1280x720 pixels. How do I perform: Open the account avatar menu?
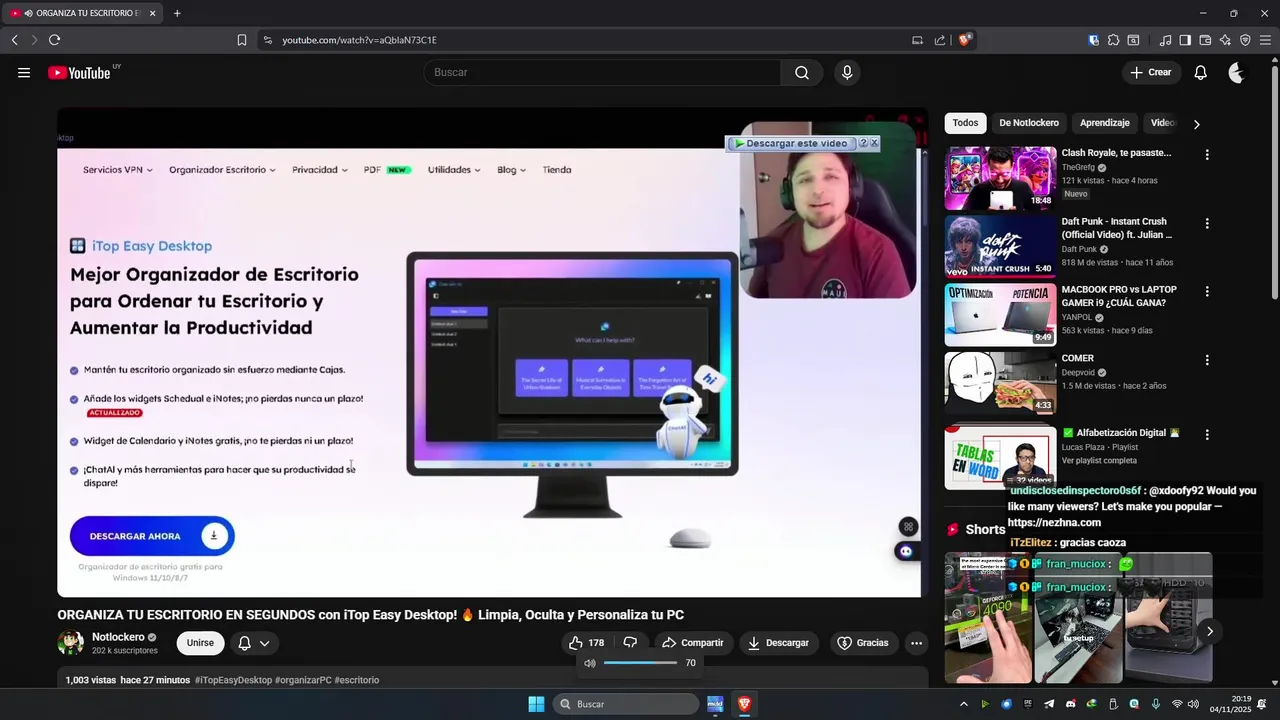click(1237, 73)
